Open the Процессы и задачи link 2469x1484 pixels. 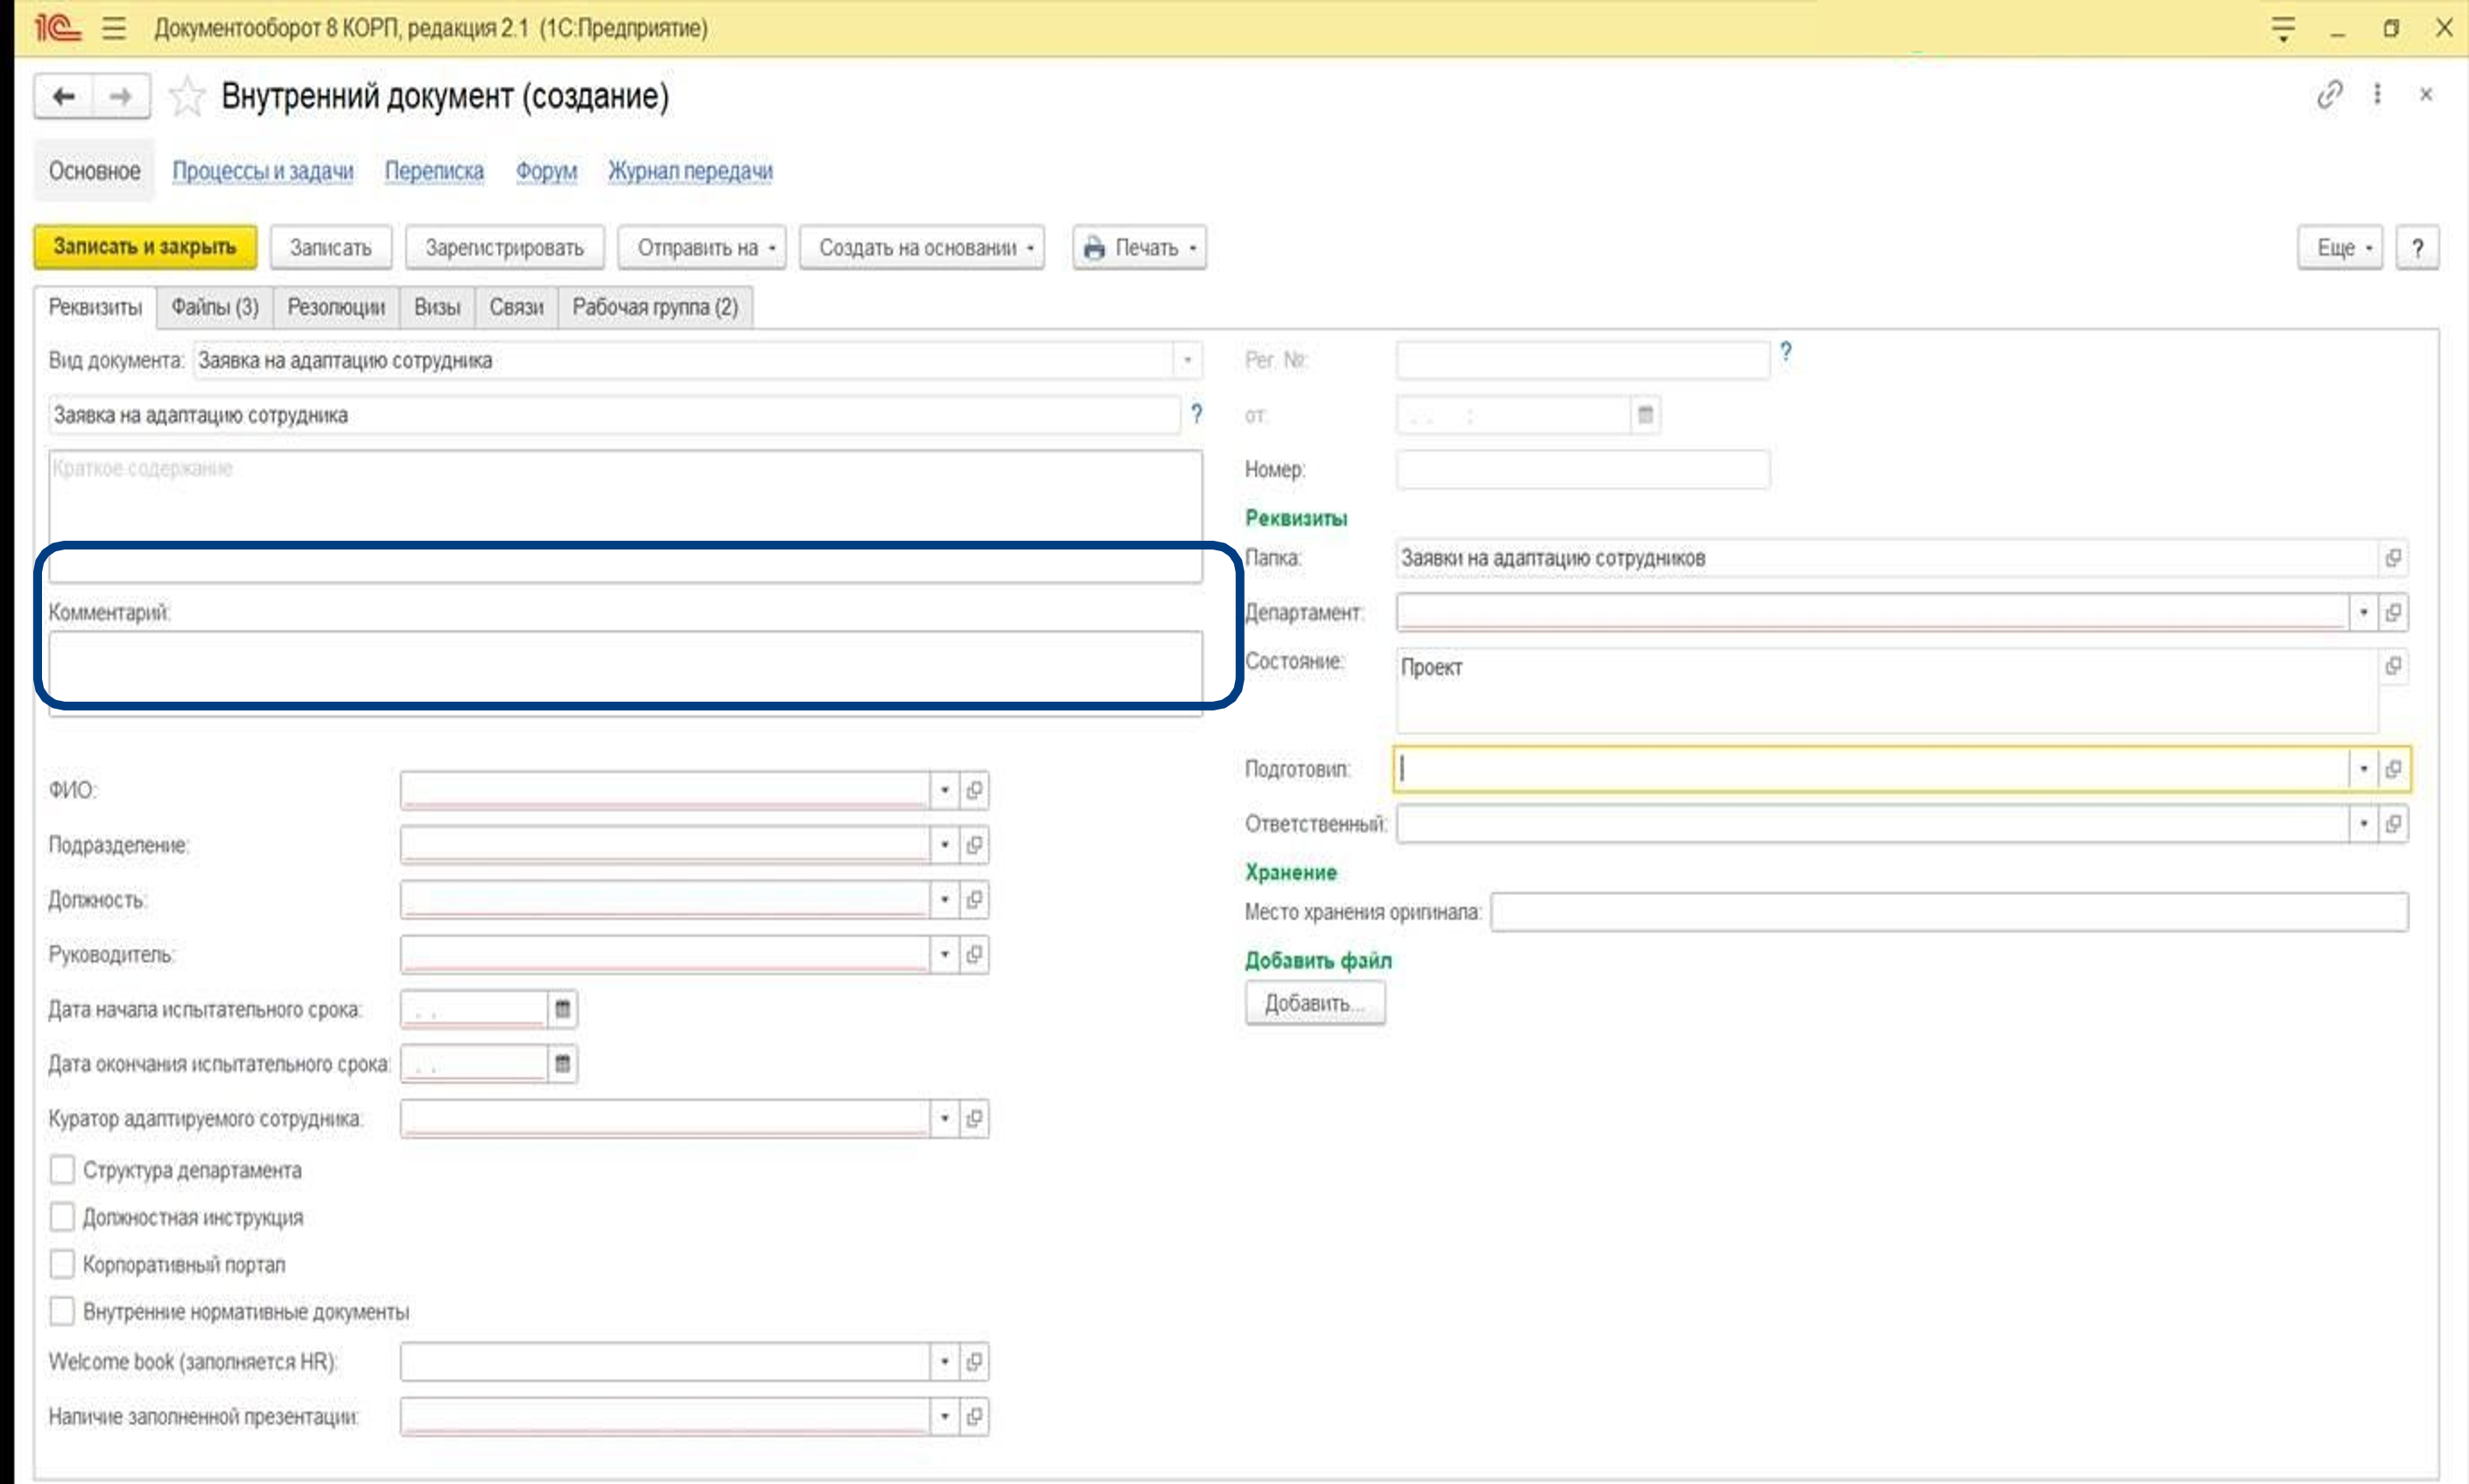click(263, 171)
